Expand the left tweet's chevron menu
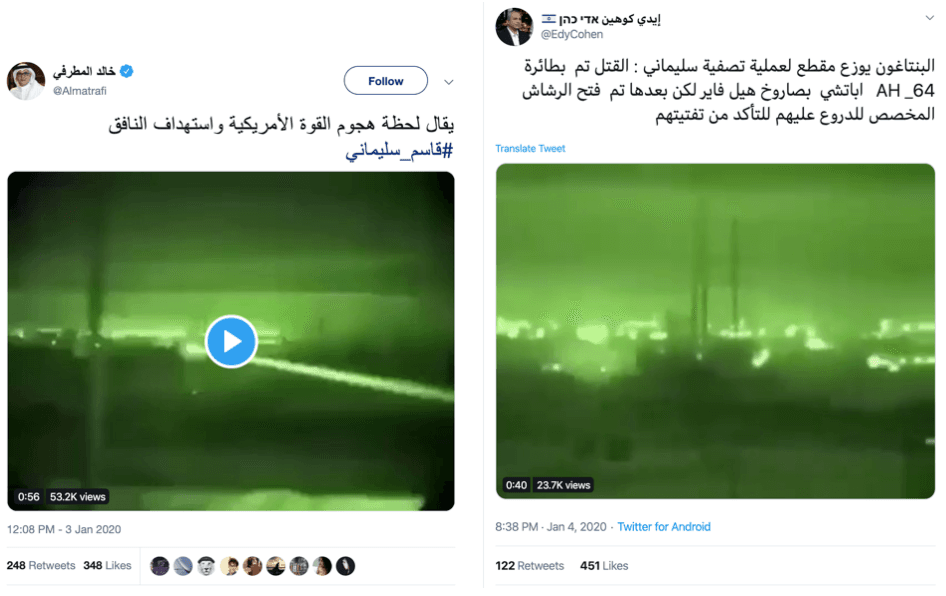This screenshot has height=596, width=946. 448,82
